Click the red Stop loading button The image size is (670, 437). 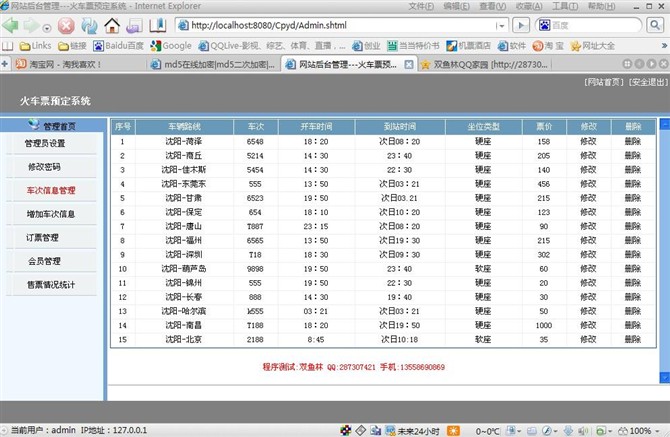tap(66, 26)
